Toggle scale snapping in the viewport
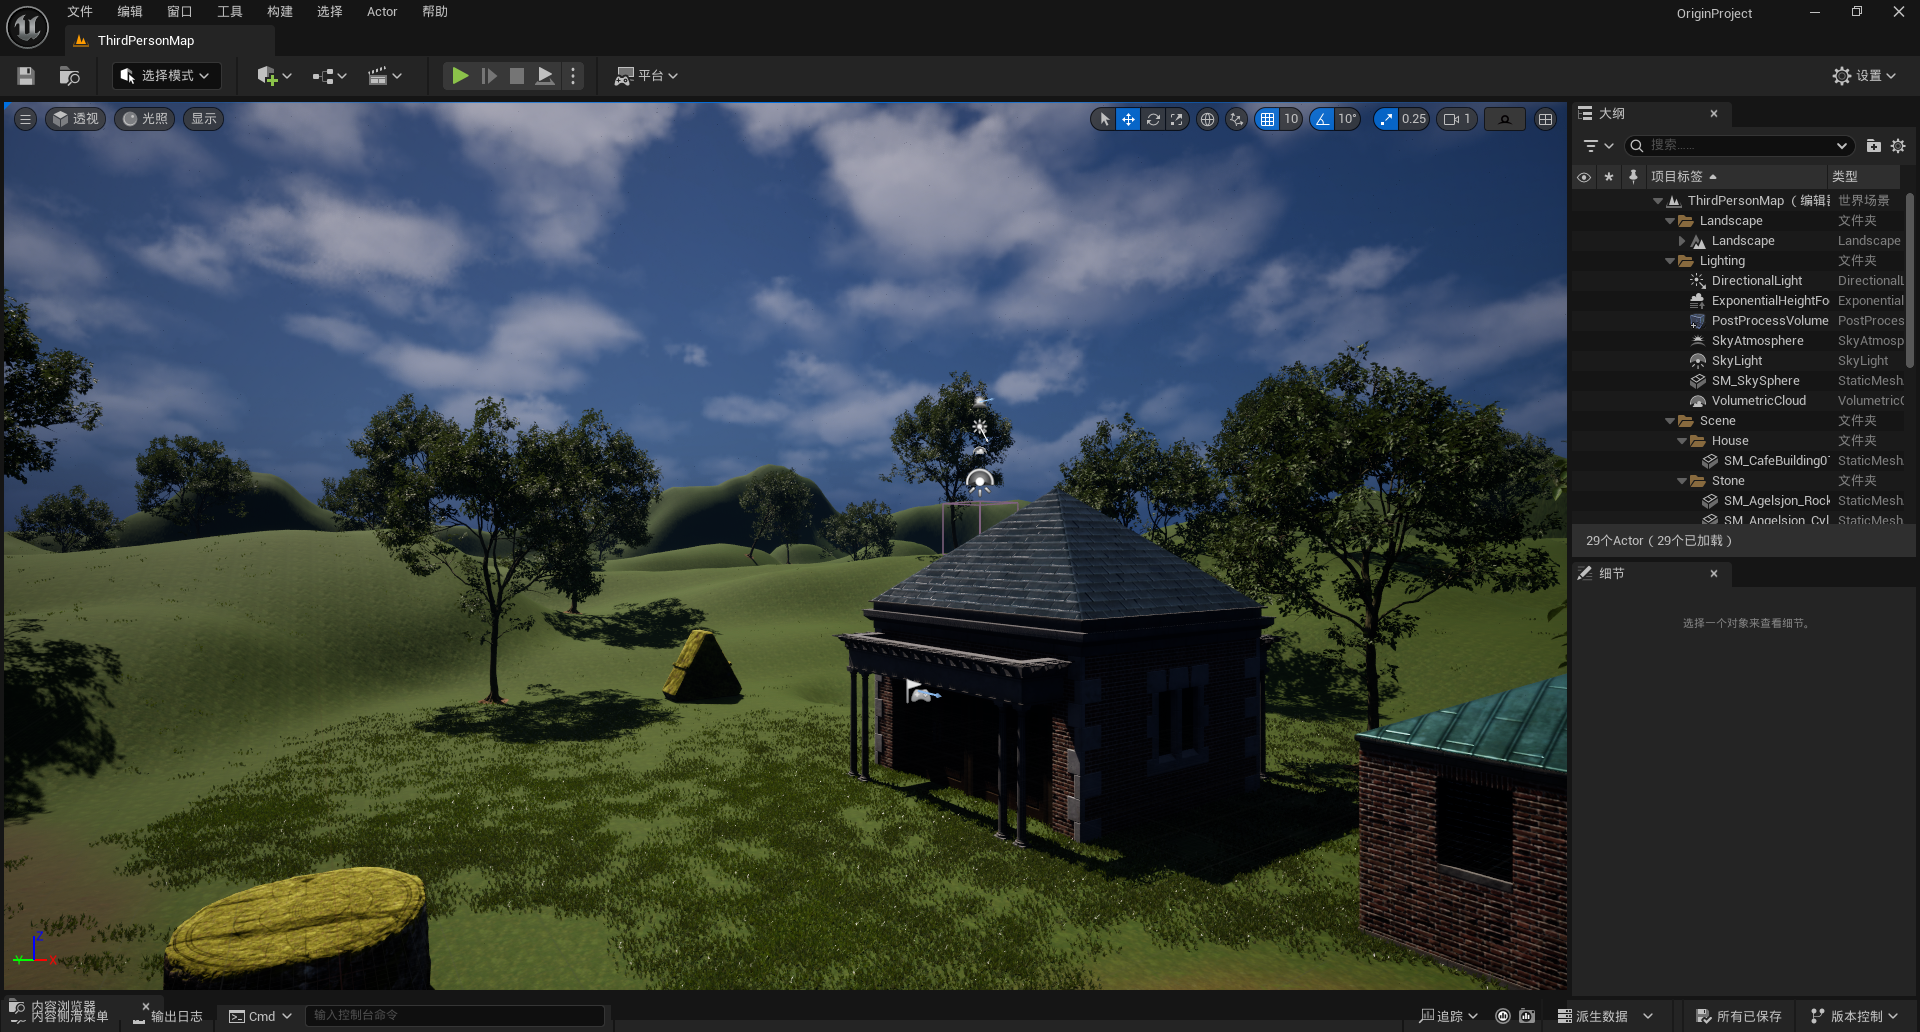The width and height of the screenshot is (1920, 1032). [x=1386, y=119]
